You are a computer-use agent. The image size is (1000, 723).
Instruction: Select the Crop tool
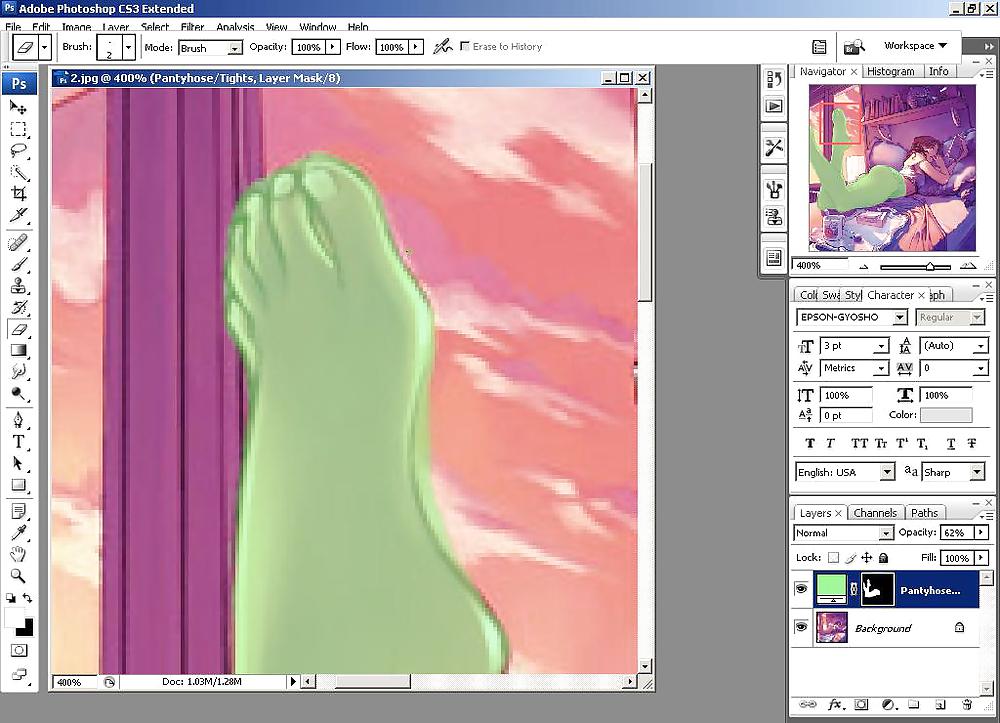(18, 193)
